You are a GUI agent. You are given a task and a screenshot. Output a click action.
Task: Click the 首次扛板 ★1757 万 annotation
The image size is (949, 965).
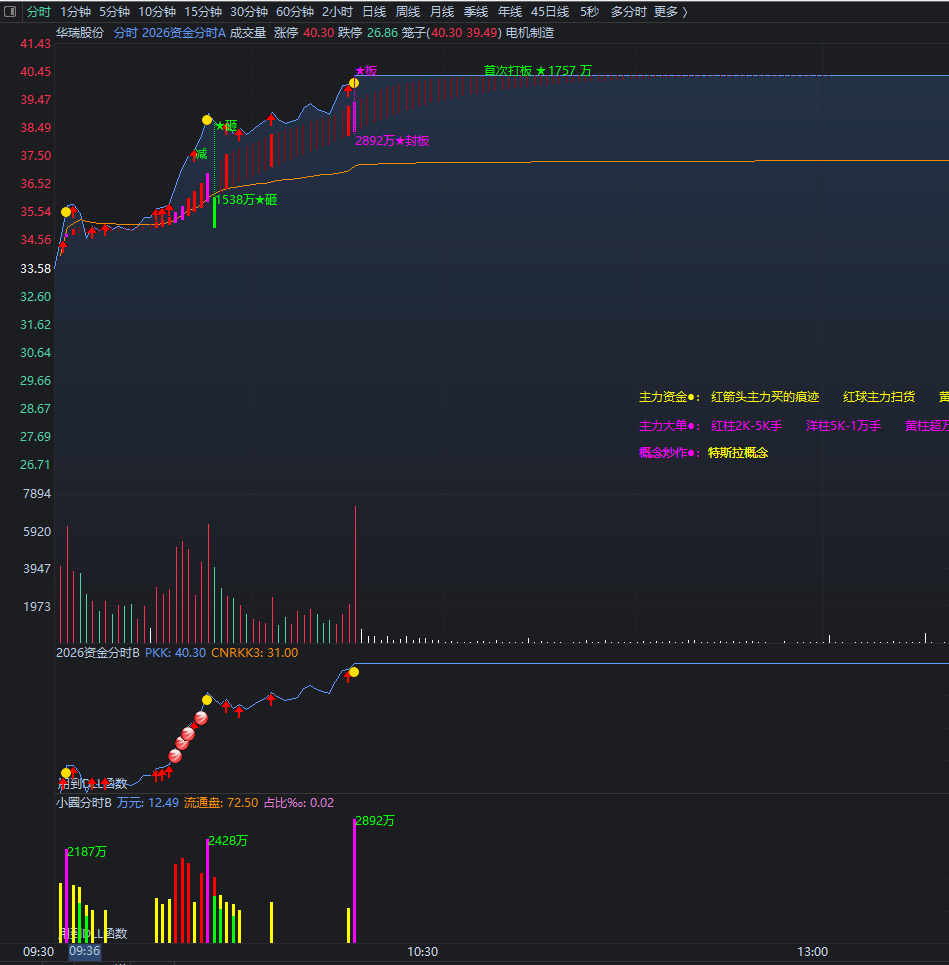click(x=537, y=70)
